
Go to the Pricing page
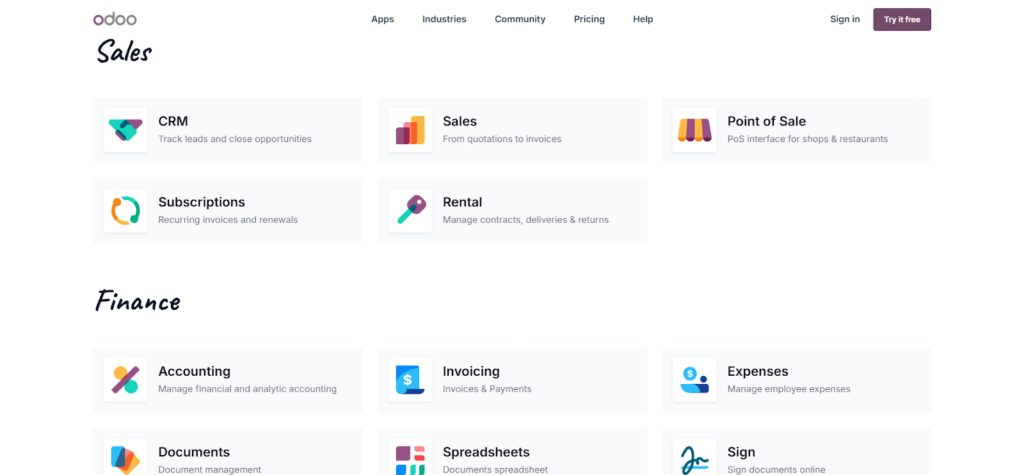[x=589, y=19]
